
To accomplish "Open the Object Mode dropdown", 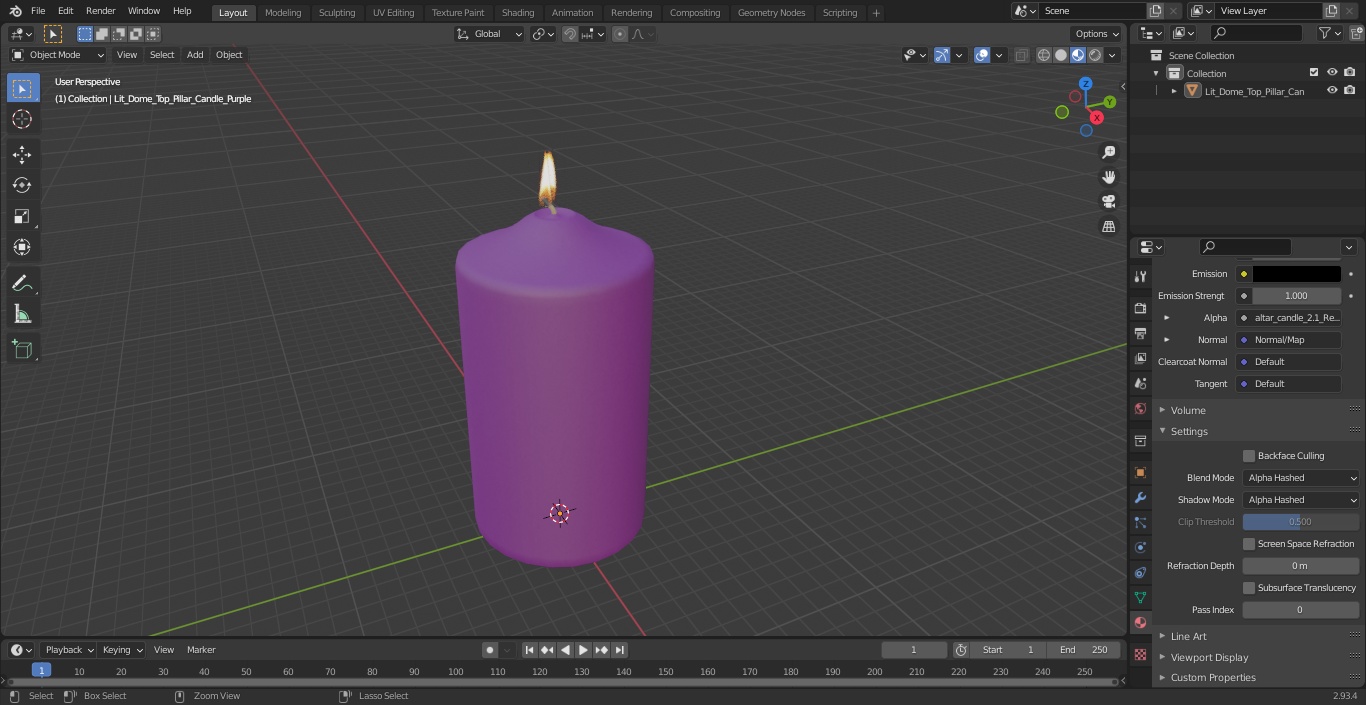I will [58, 55].
